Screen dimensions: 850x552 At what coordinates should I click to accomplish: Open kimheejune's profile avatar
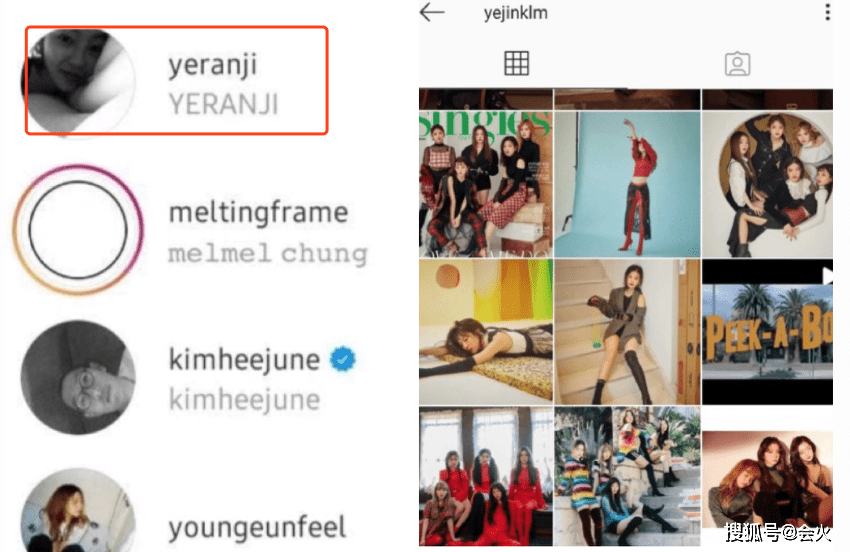point(78,377)
